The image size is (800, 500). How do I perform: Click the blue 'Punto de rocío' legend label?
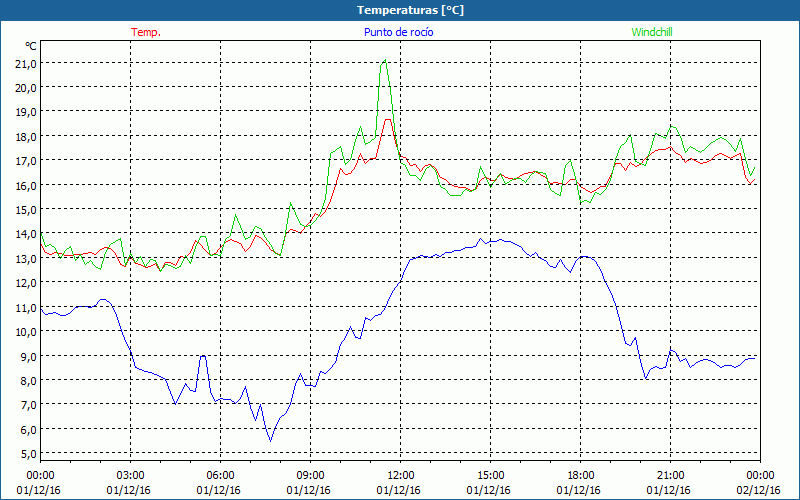tap(398, 32)
